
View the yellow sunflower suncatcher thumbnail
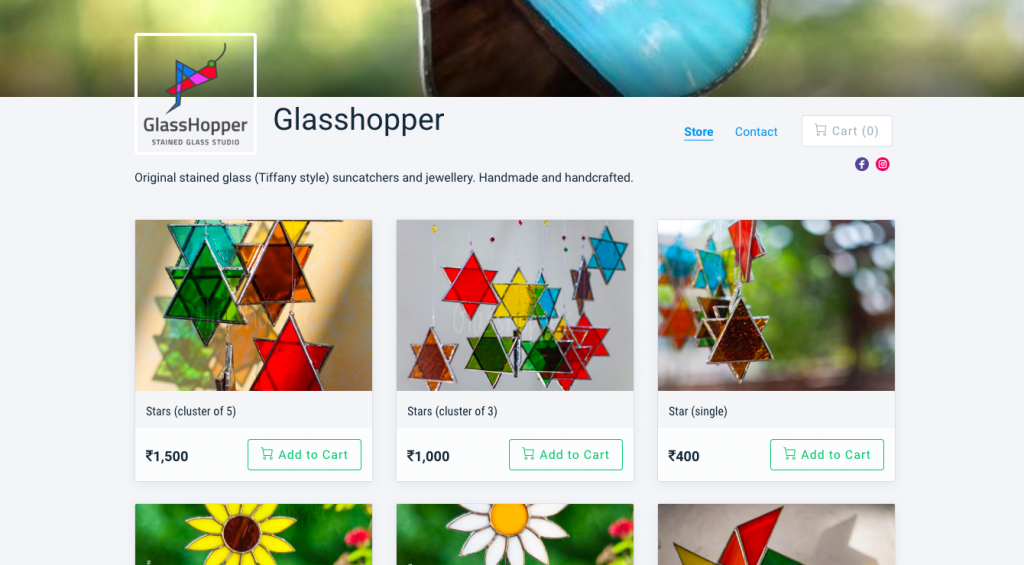pos(253,534)
